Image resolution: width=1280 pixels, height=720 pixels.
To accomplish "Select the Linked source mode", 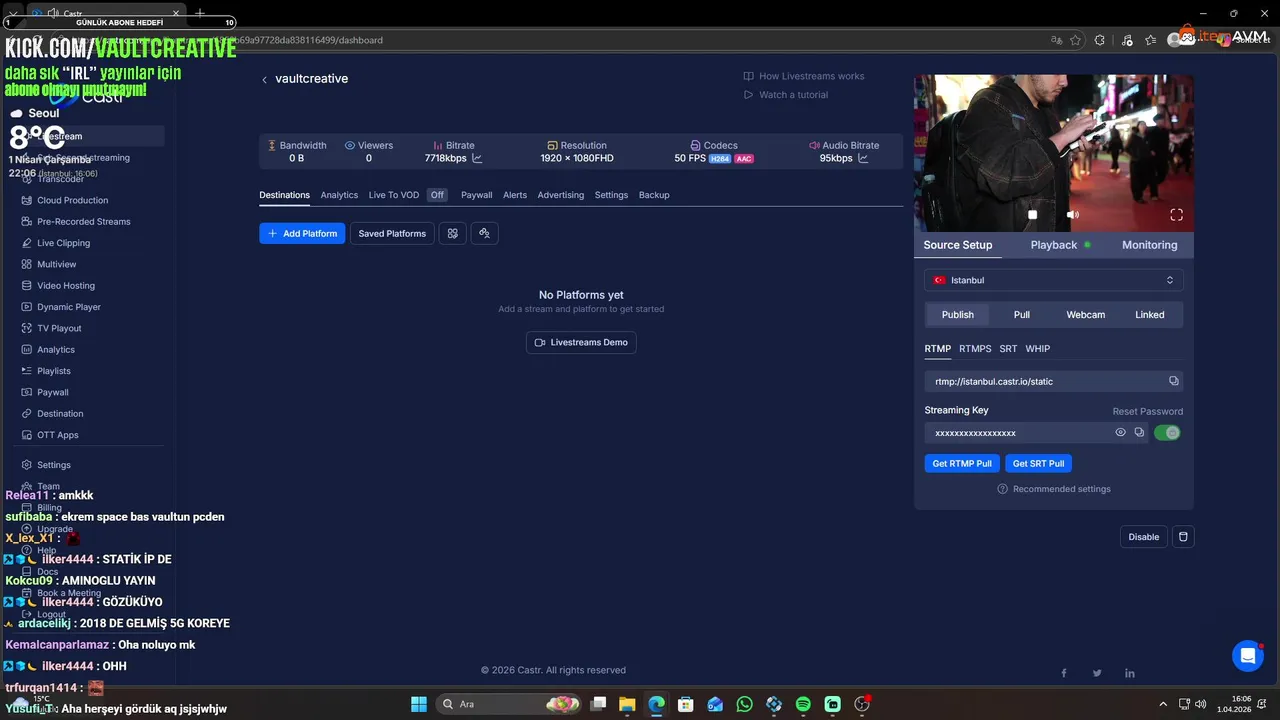I will [x=1149, y=314].
